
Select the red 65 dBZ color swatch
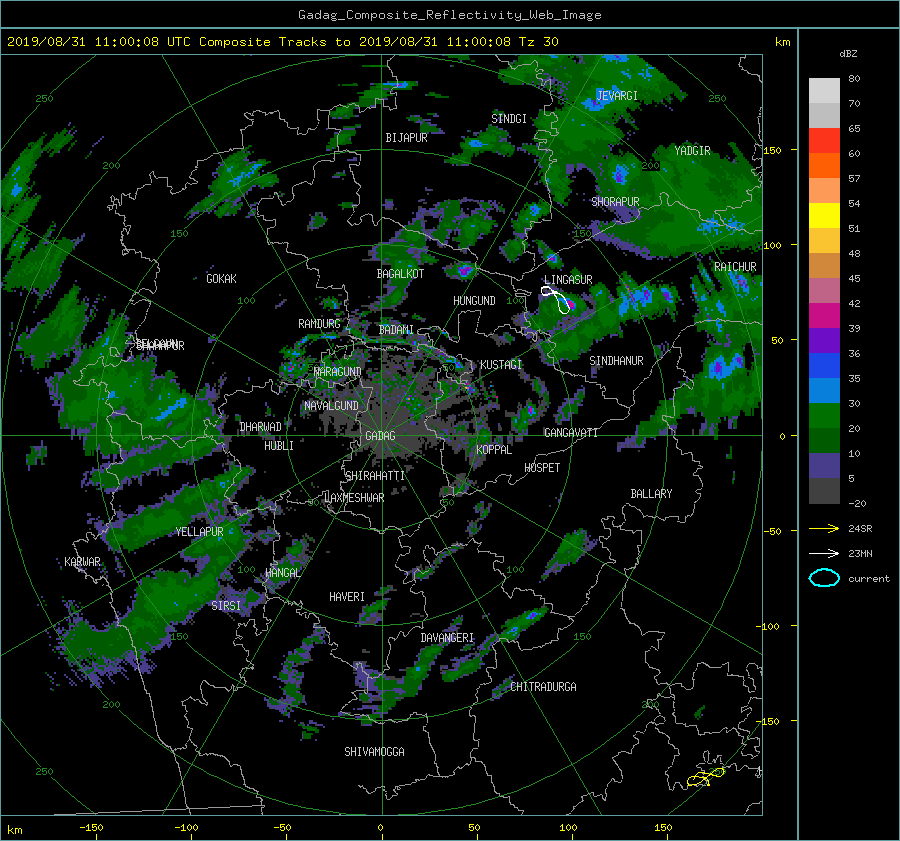[x=824, y=140]
